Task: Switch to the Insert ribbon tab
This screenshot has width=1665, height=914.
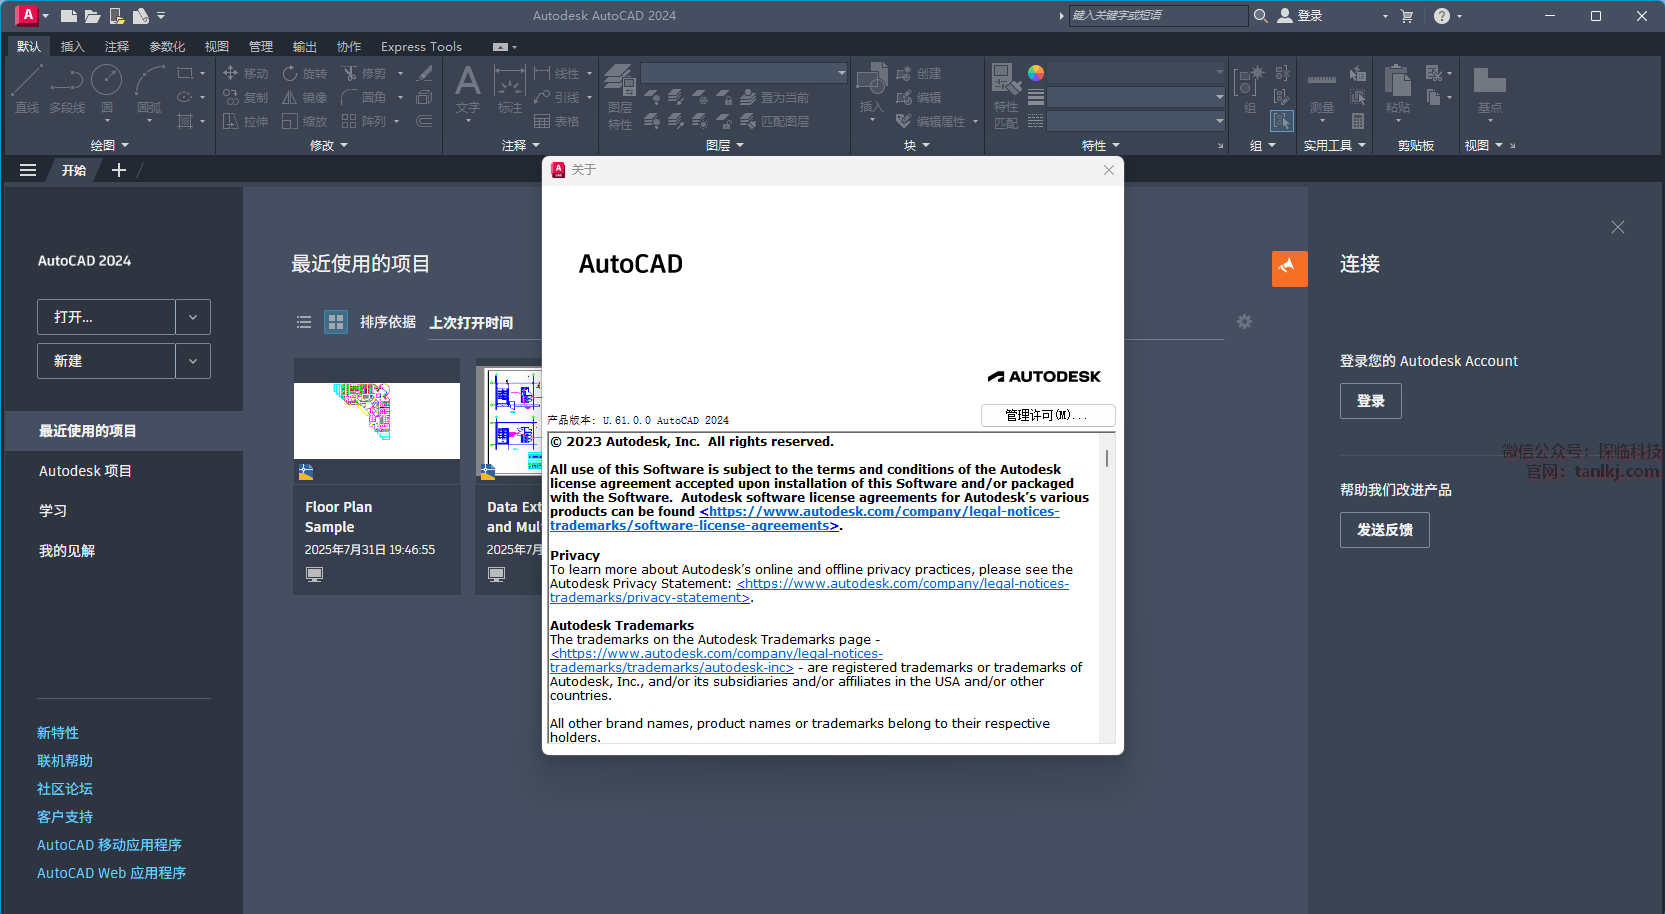Action: [72, 46]
